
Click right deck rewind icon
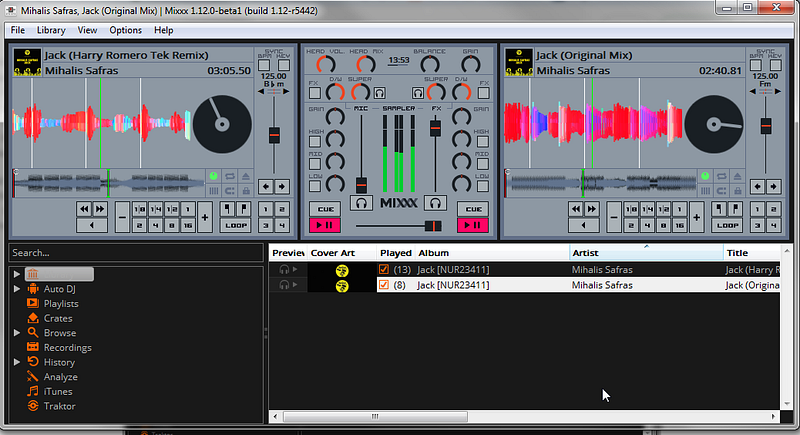pos(576,209)
